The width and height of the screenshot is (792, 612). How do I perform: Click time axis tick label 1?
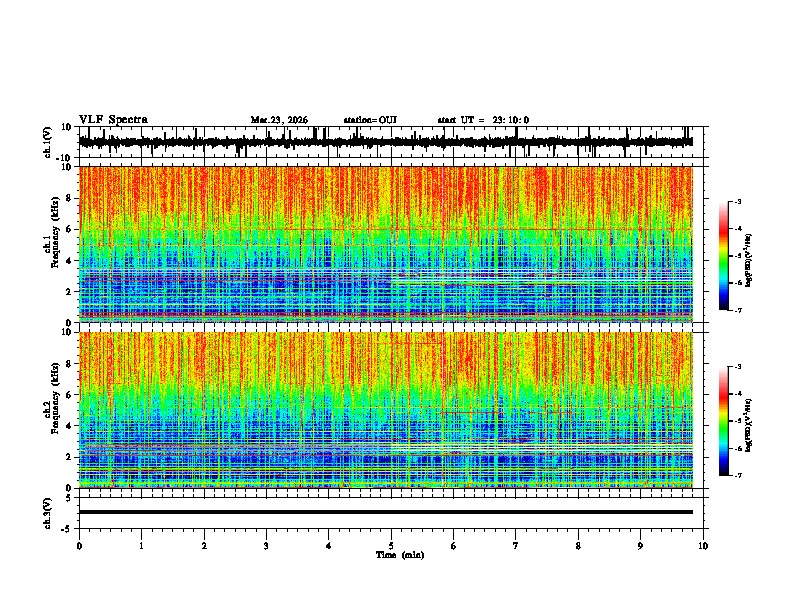[x=142, y=545]
